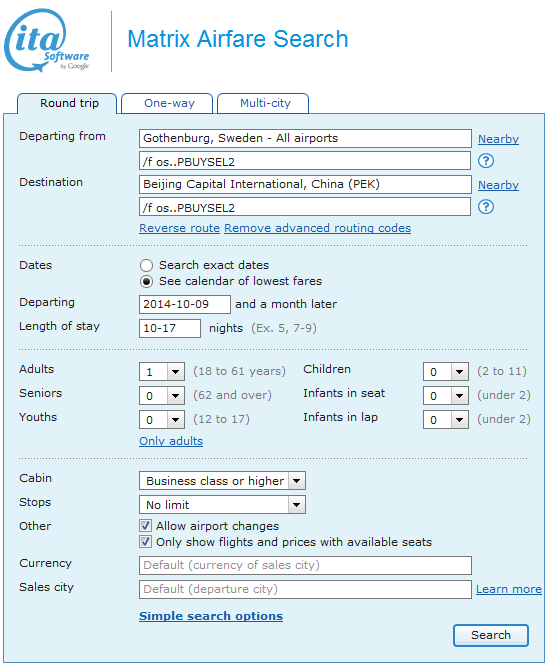Image resolution: width=546 pixels, height=665 pixels.
Task: Expand the Infants in lap dropdown
Action: [446, 420]
